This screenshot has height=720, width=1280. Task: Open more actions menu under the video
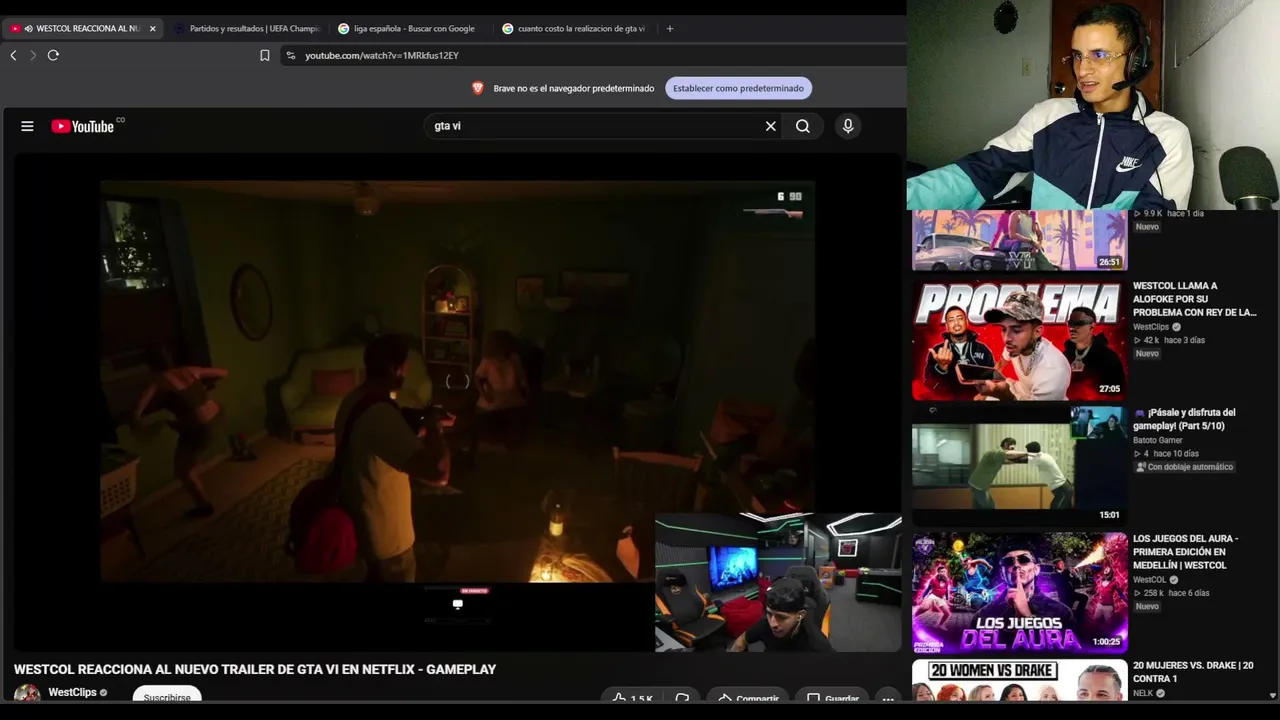click(x=887, y=698)
